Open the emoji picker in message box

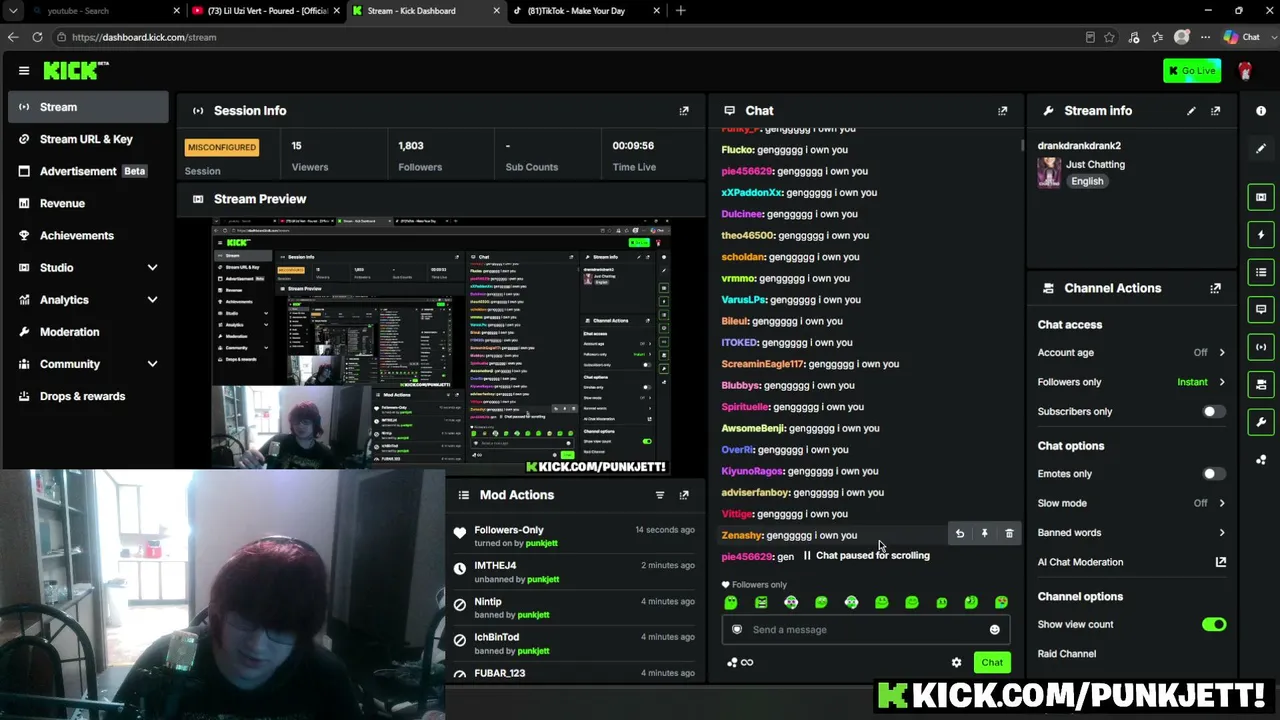click(994, 630)
